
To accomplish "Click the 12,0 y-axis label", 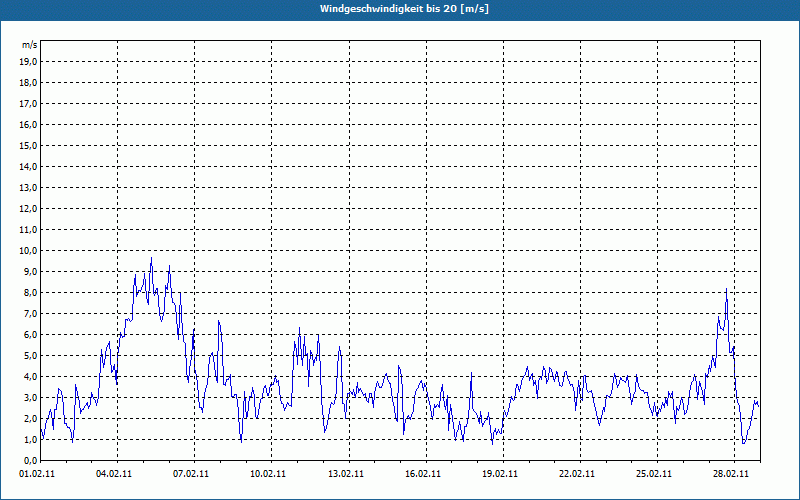I will tap(29, 209).
